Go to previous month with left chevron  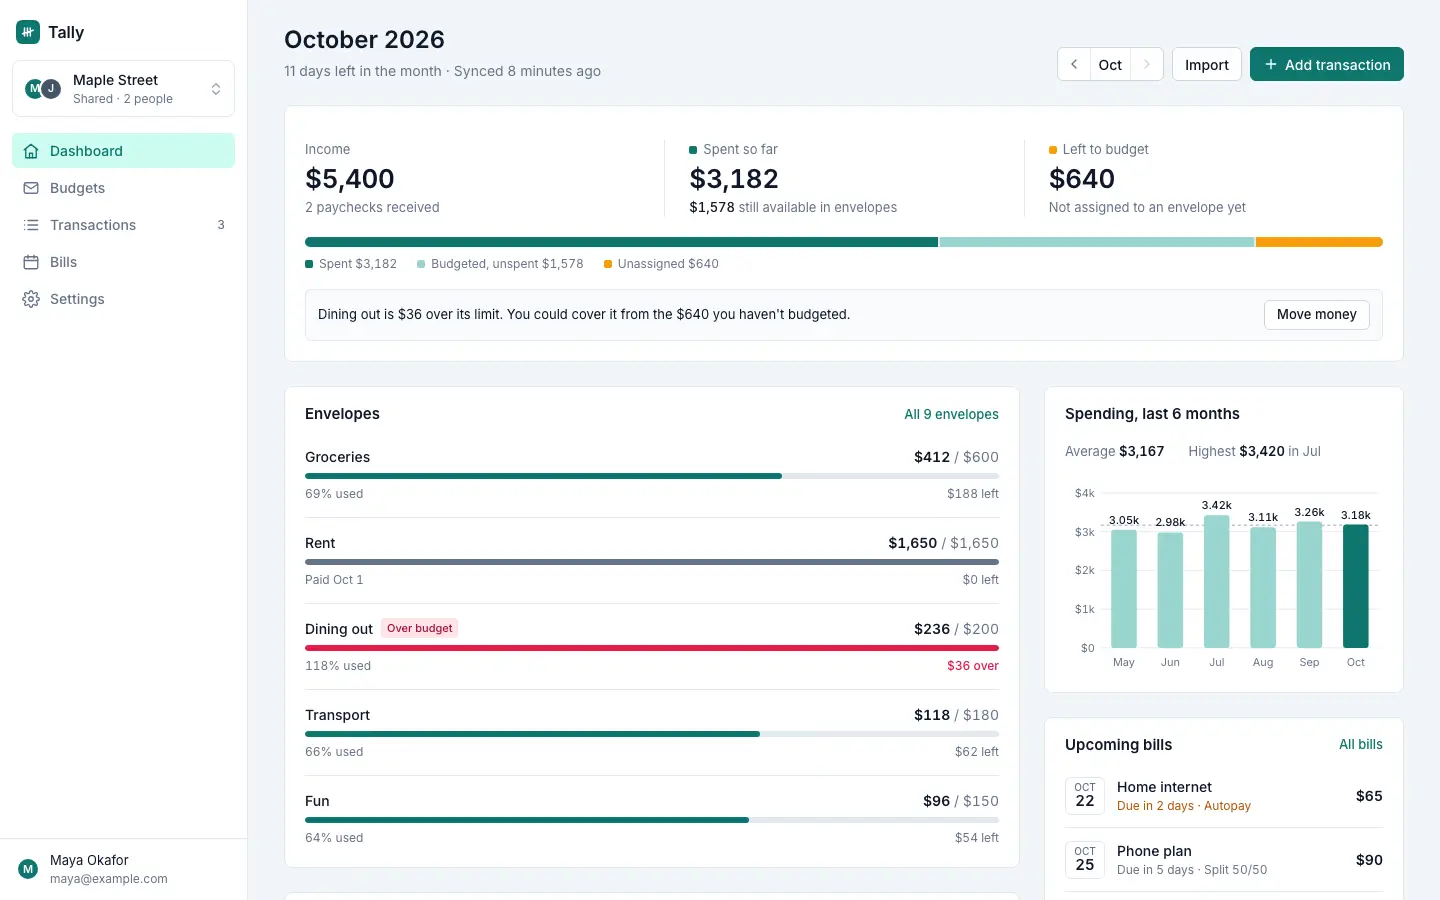pyautogui.click(x=1074, y=64)
